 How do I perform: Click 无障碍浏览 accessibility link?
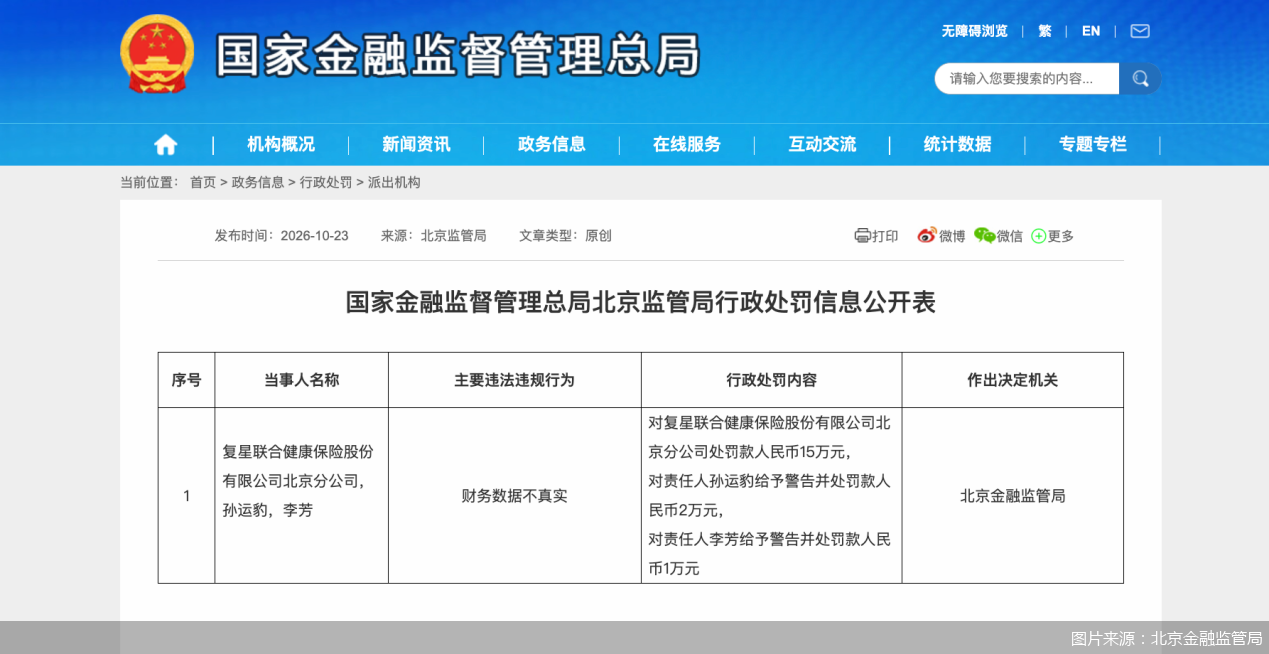coord(974,31)
